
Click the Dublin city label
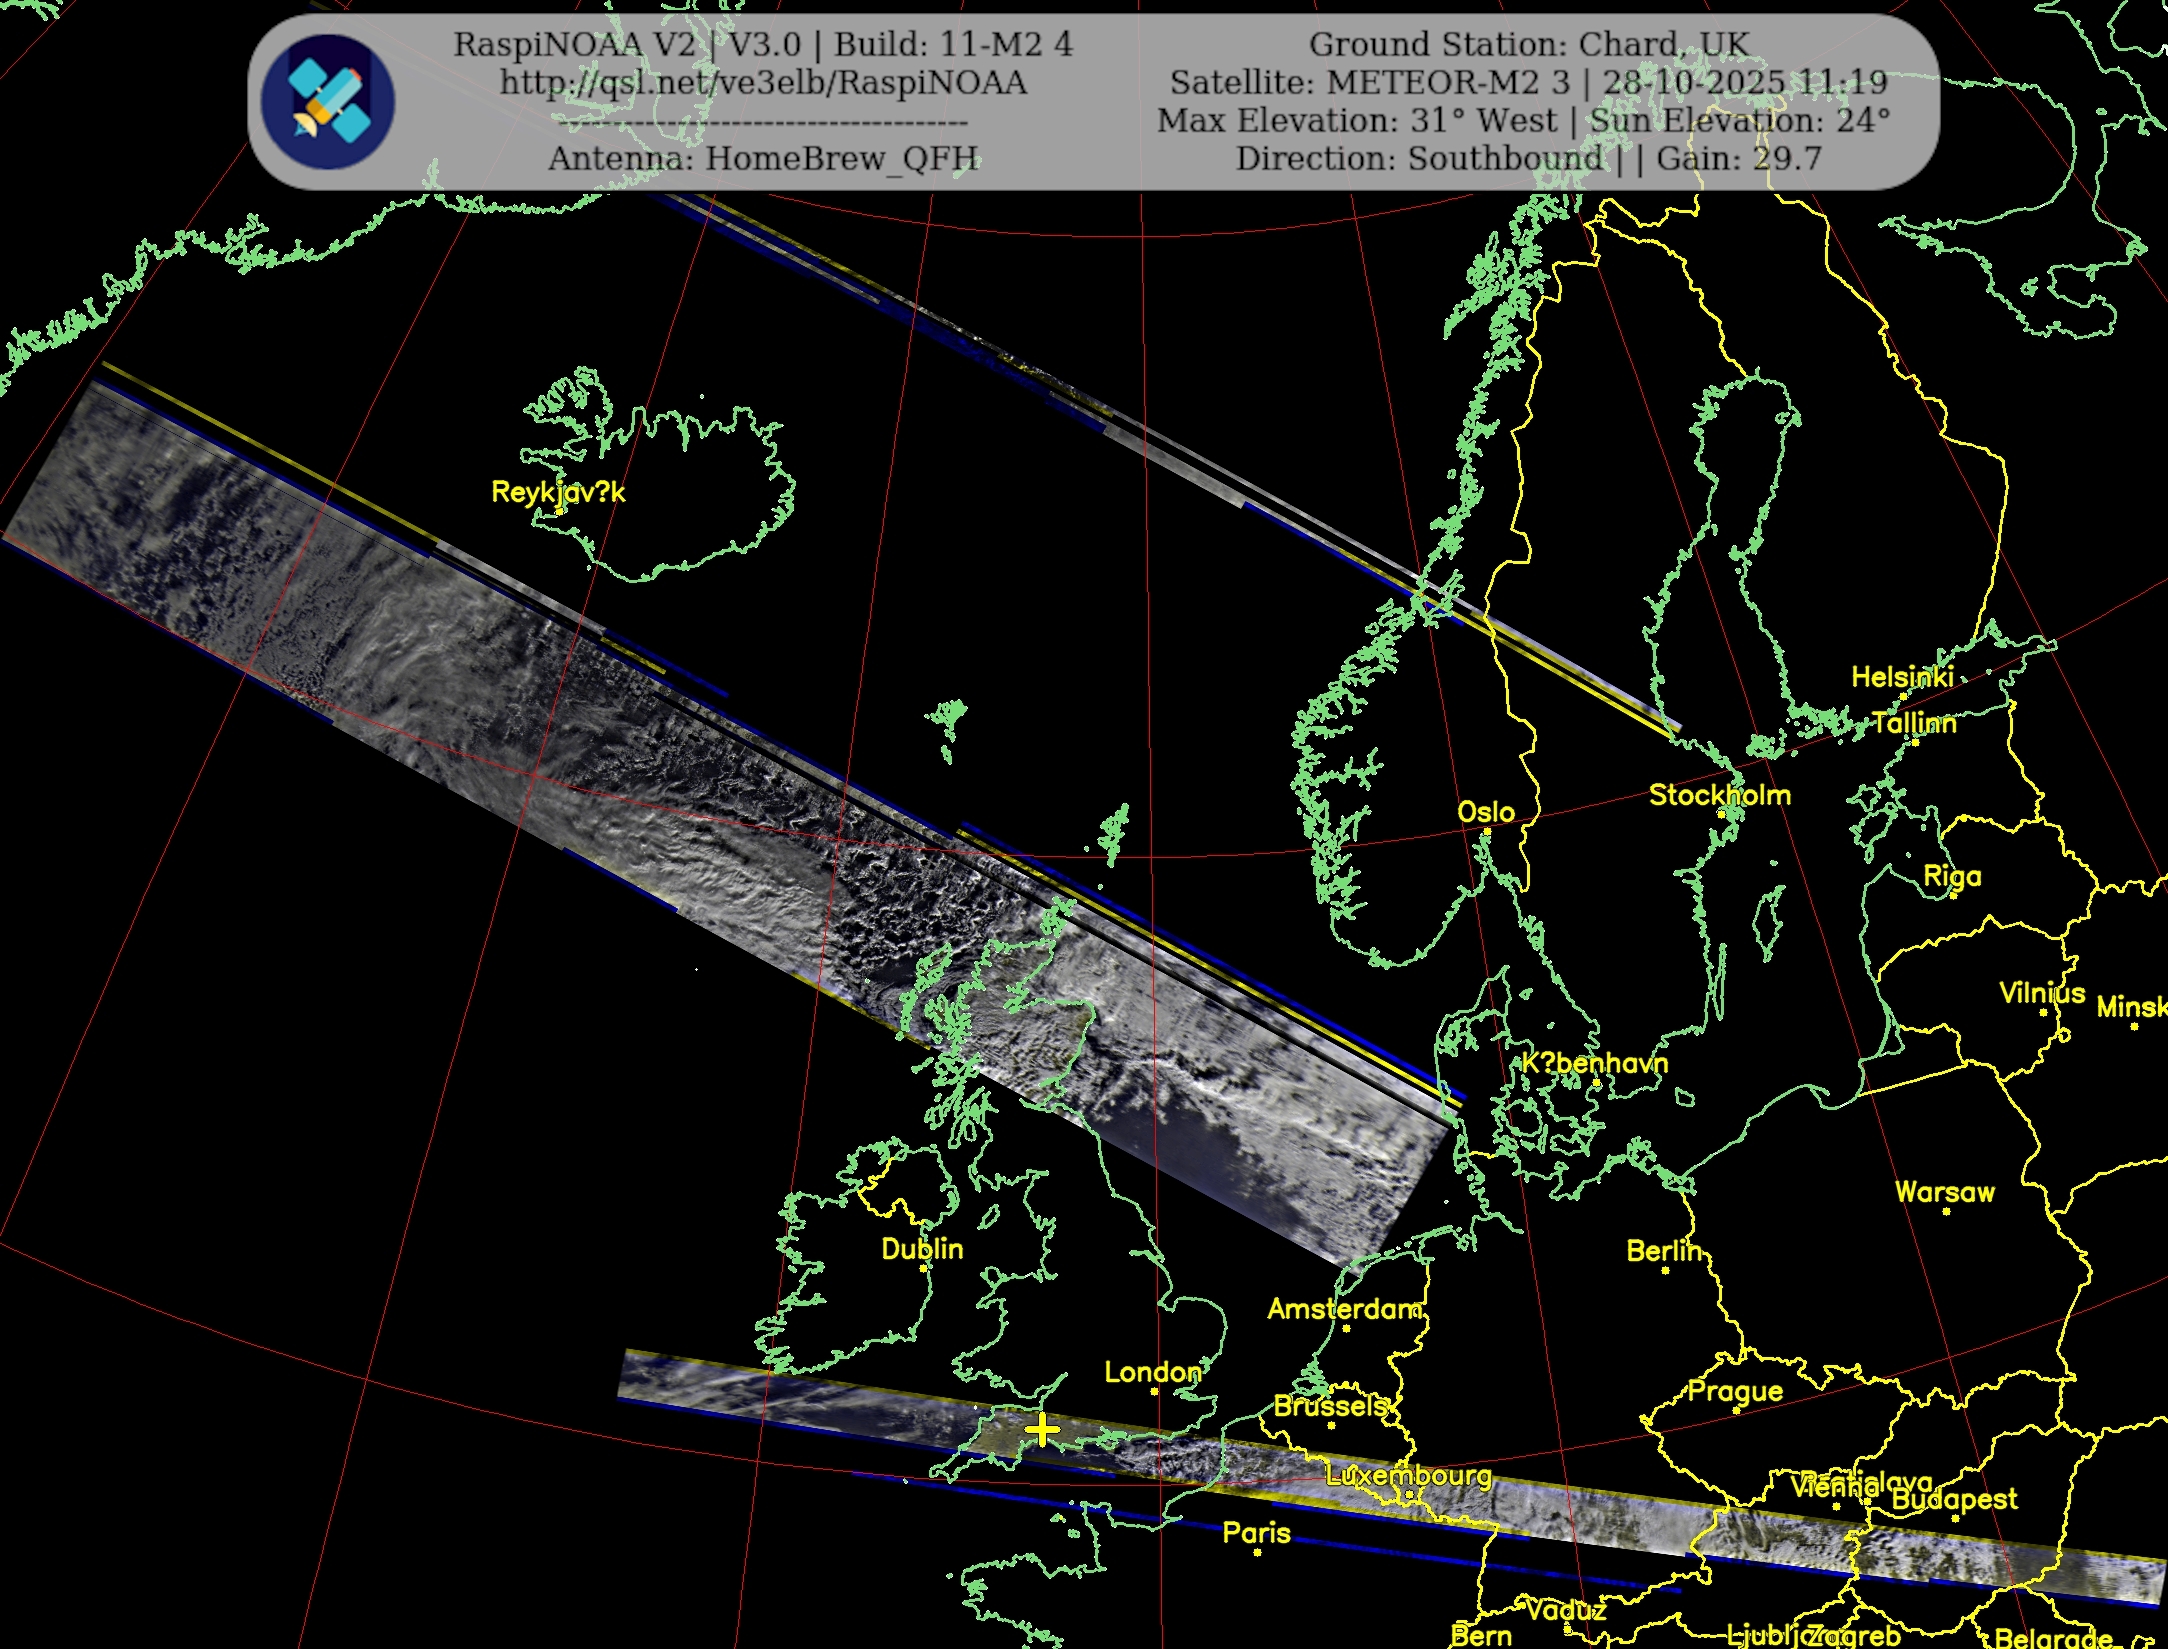[x=922, y=1249]
